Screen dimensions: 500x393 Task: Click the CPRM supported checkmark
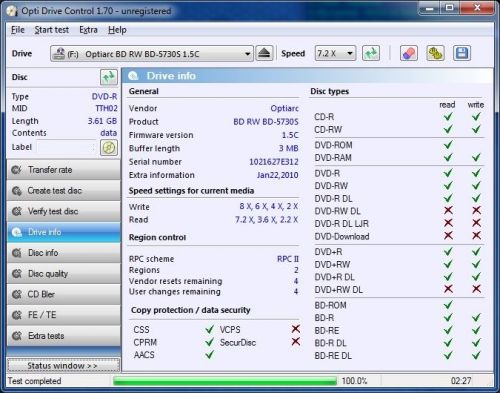coord(209,342)
